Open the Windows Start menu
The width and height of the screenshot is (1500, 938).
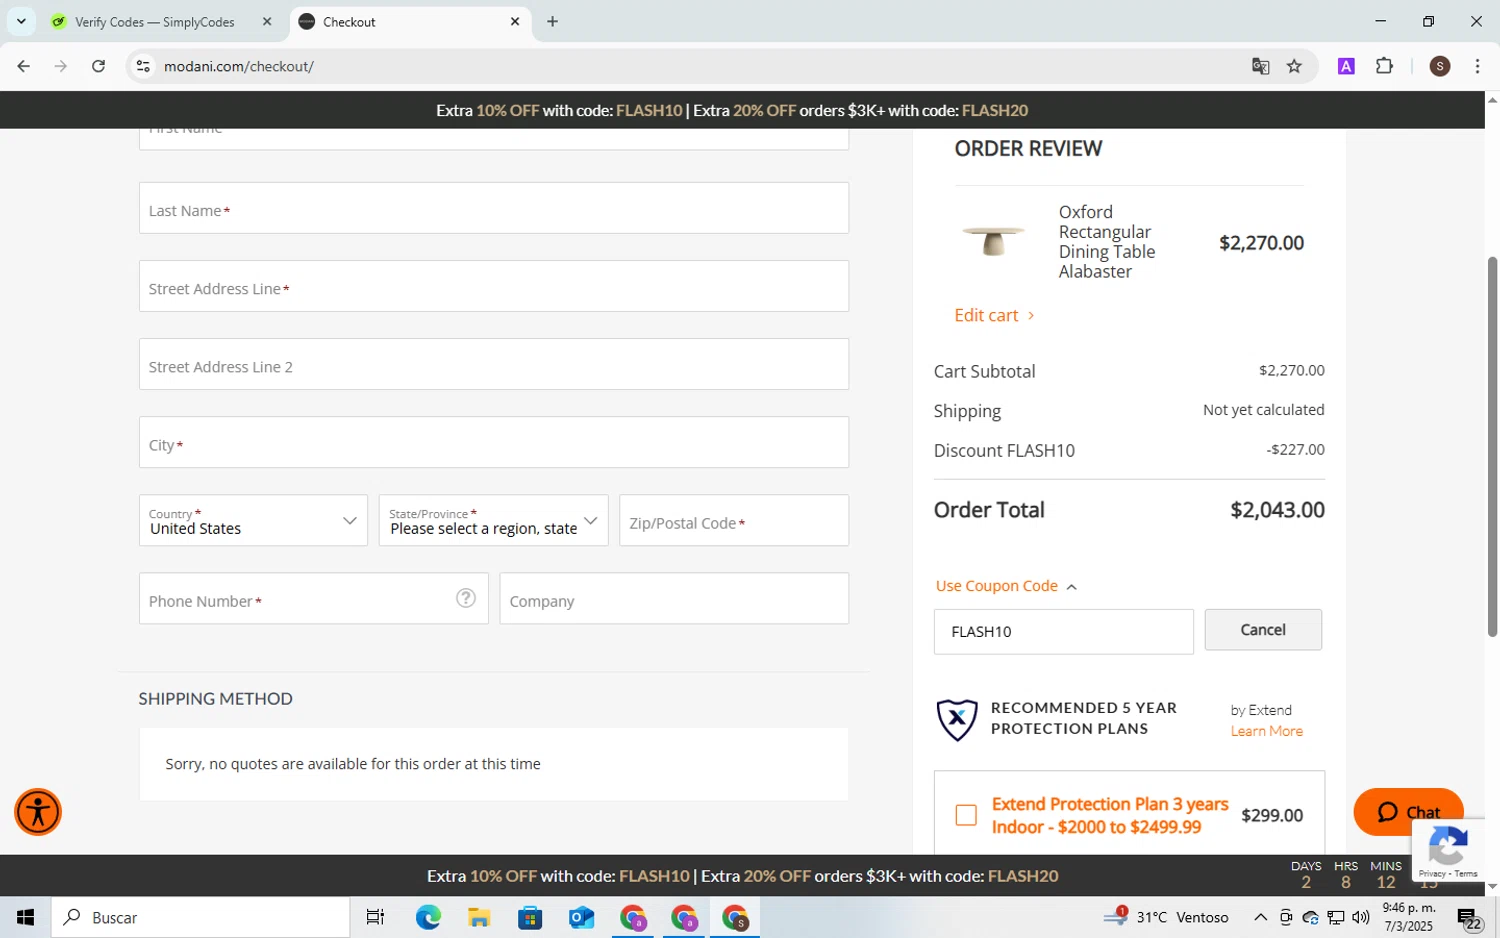pos(25,917)
